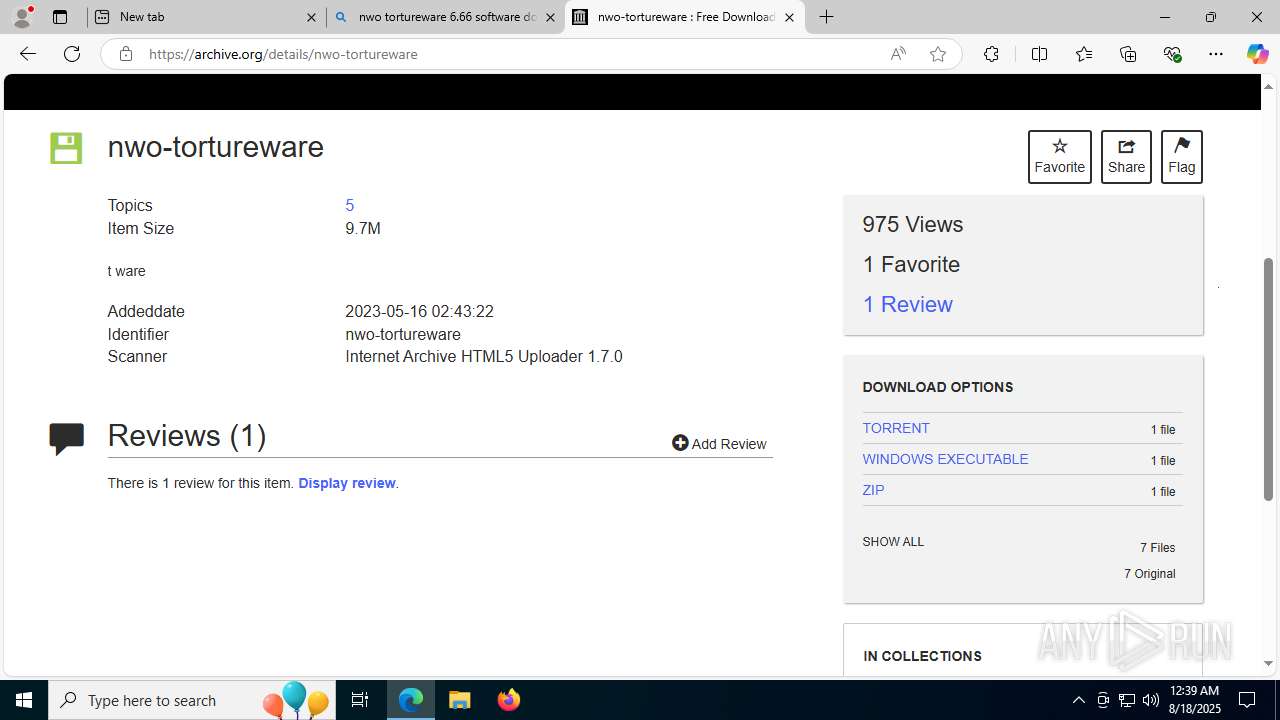Open volume control in system tray

(x=1150, y=700)
